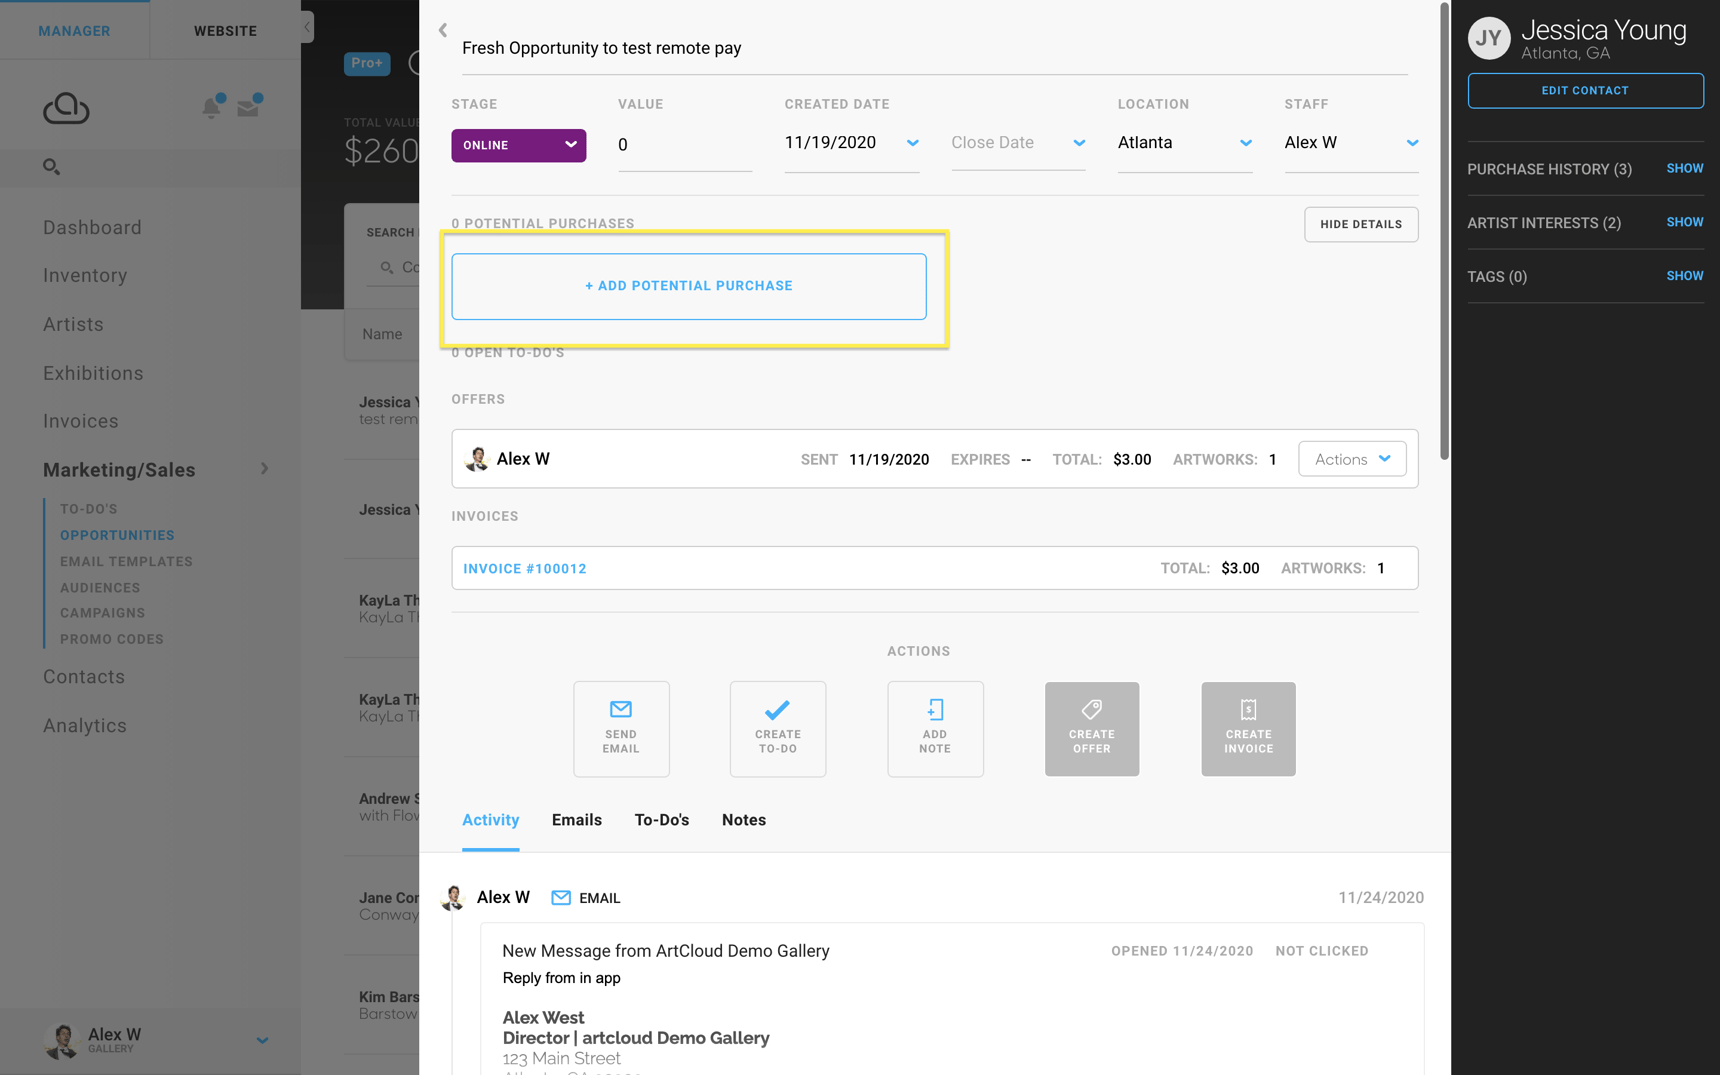Click the Create Offer action icon
The height and width of the screenshot is (1075, 1720).
[1091, 728]
